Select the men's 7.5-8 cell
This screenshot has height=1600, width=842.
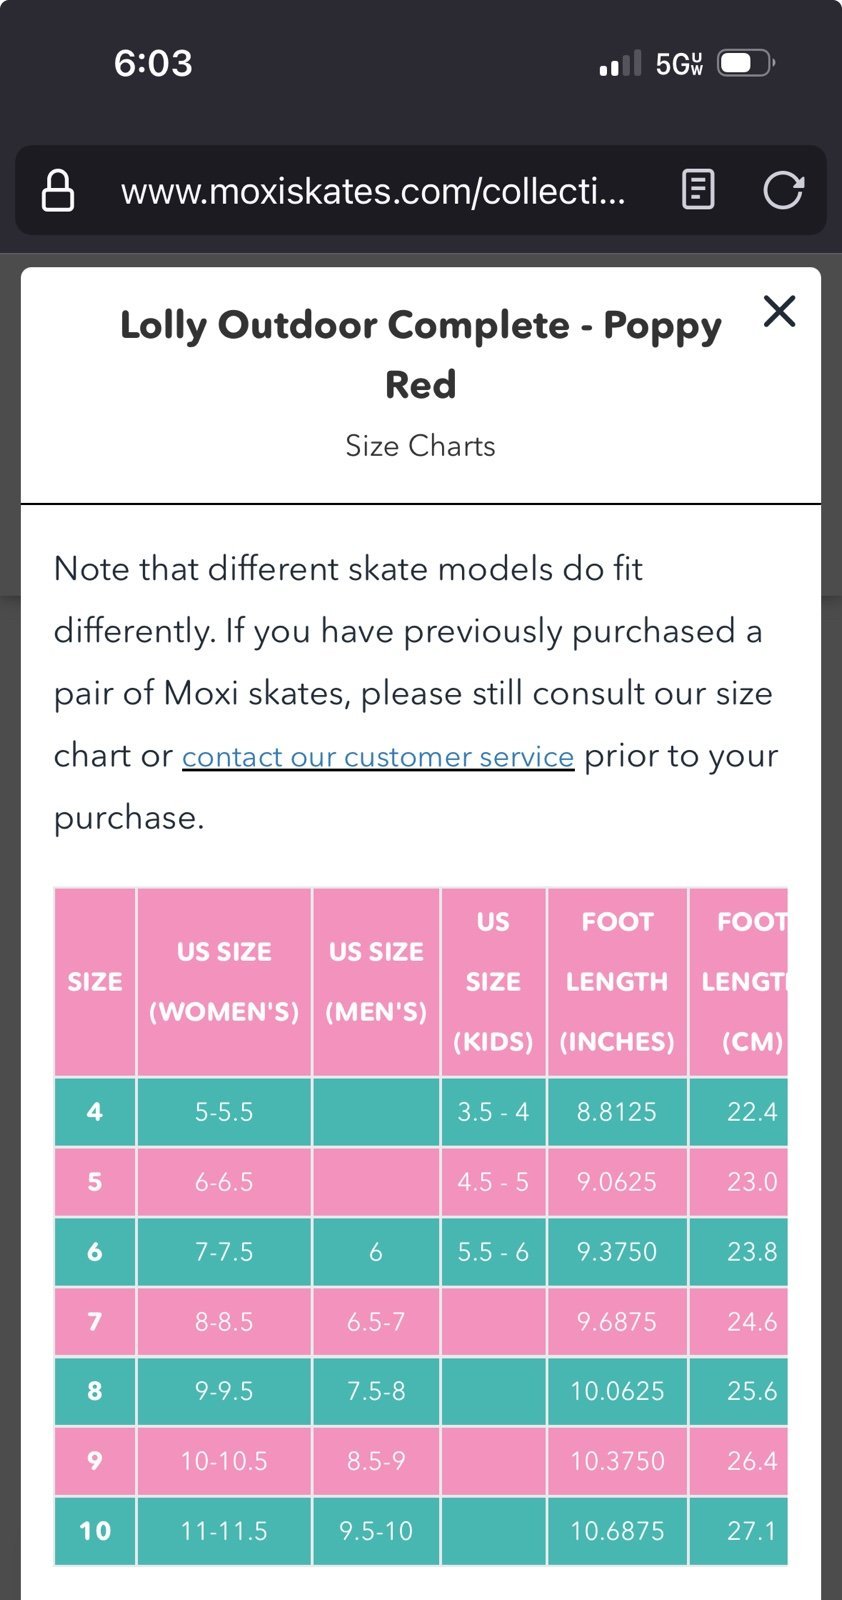tap(376, 1391)
